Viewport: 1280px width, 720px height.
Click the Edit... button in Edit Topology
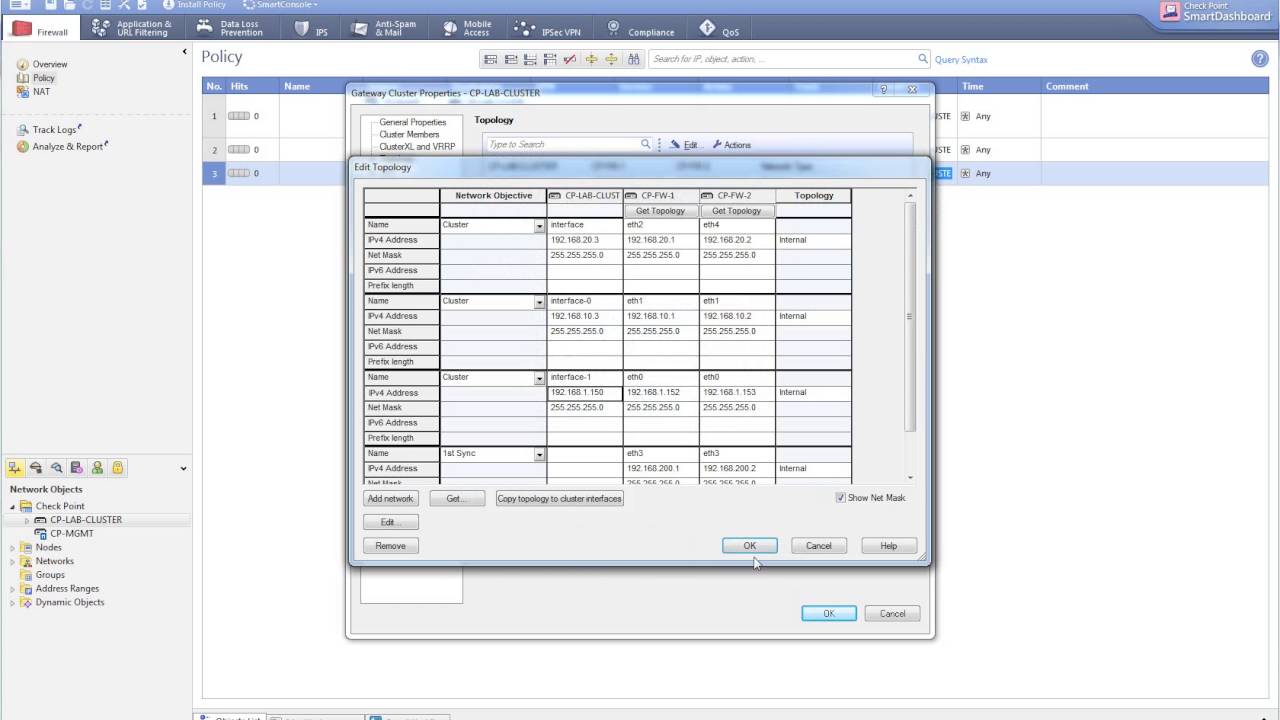click(391, 522)
